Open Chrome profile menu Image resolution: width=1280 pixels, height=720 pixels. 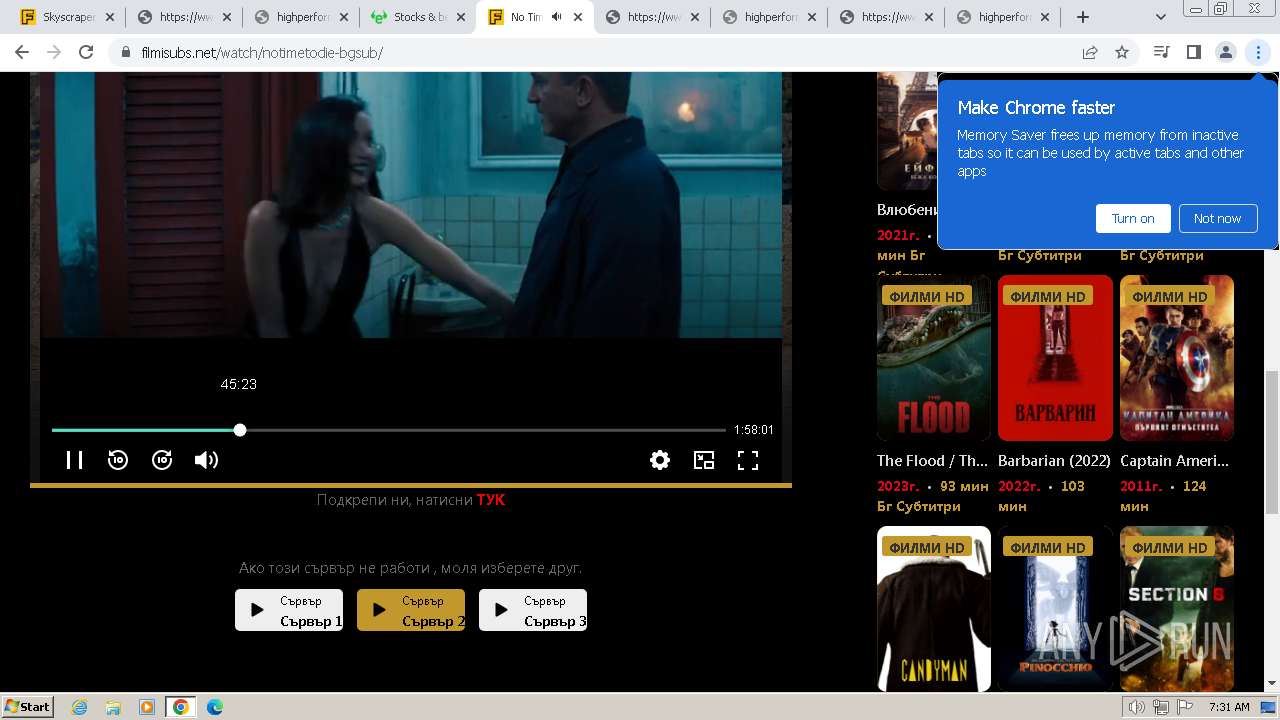[x=1225, y=52]
